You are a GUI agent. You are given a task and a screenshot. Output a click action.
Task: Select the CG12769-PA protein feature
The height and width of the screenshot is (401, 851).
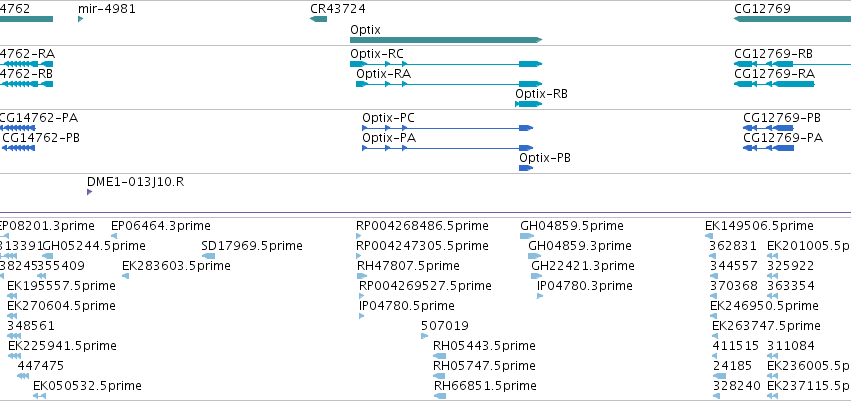[x=769, y=148]
